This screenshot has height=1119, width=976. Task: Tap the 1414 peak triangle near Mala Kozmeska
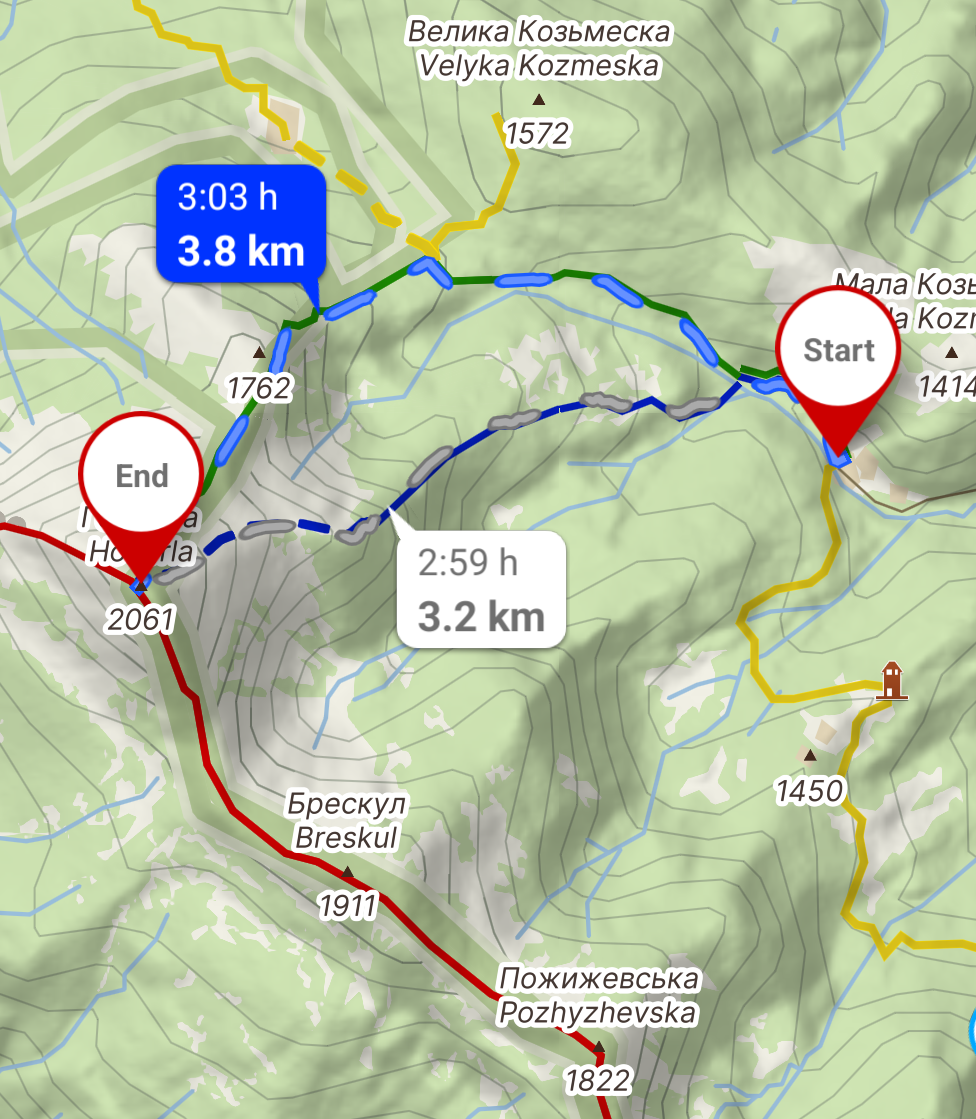pos(951,353)
